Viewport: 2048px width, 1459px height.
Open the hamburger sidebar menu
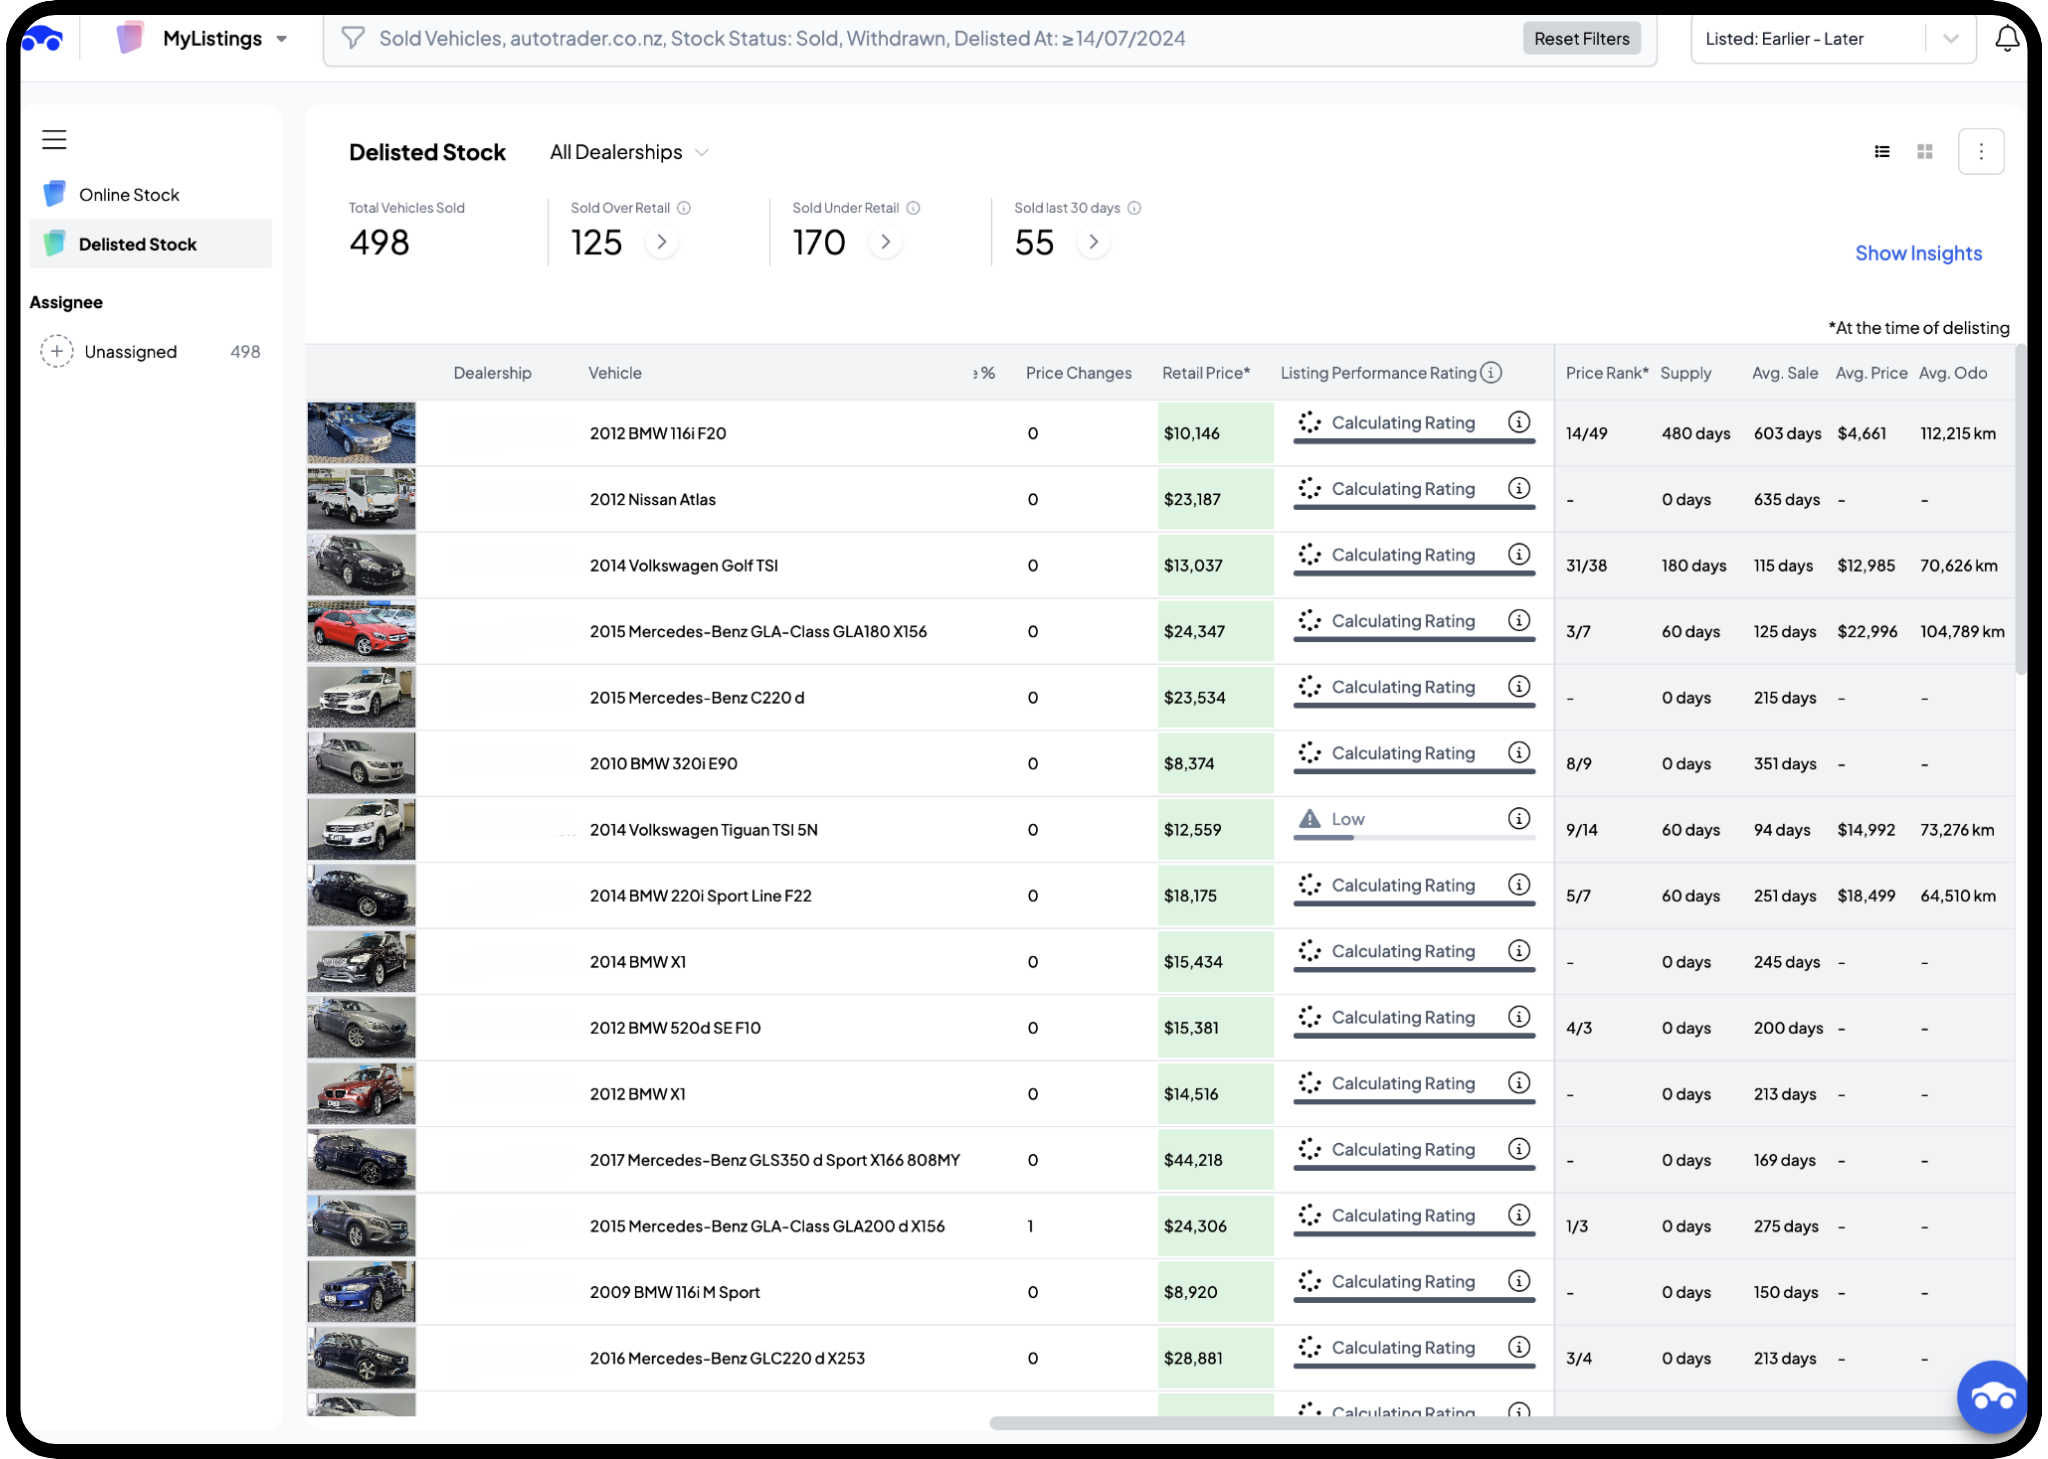pyautogui.click(x=54, y=140)
